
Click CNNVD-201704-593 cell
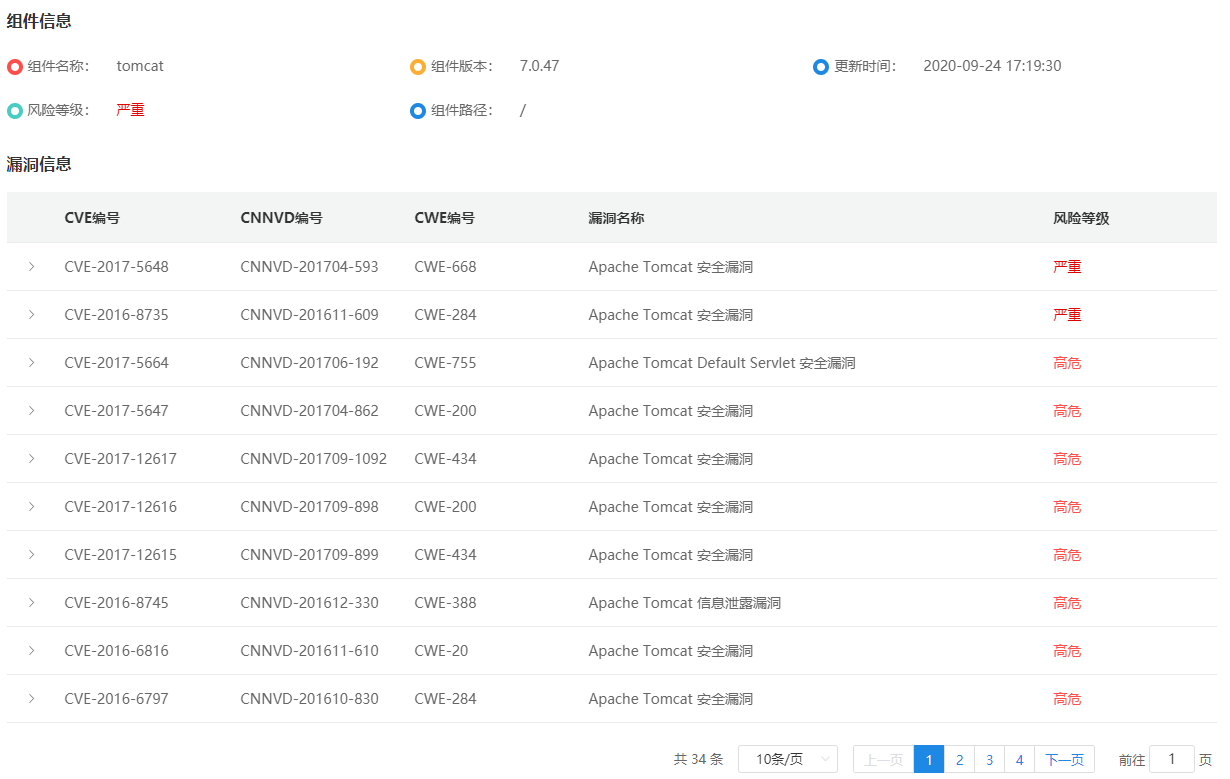(x=310, y=267)
